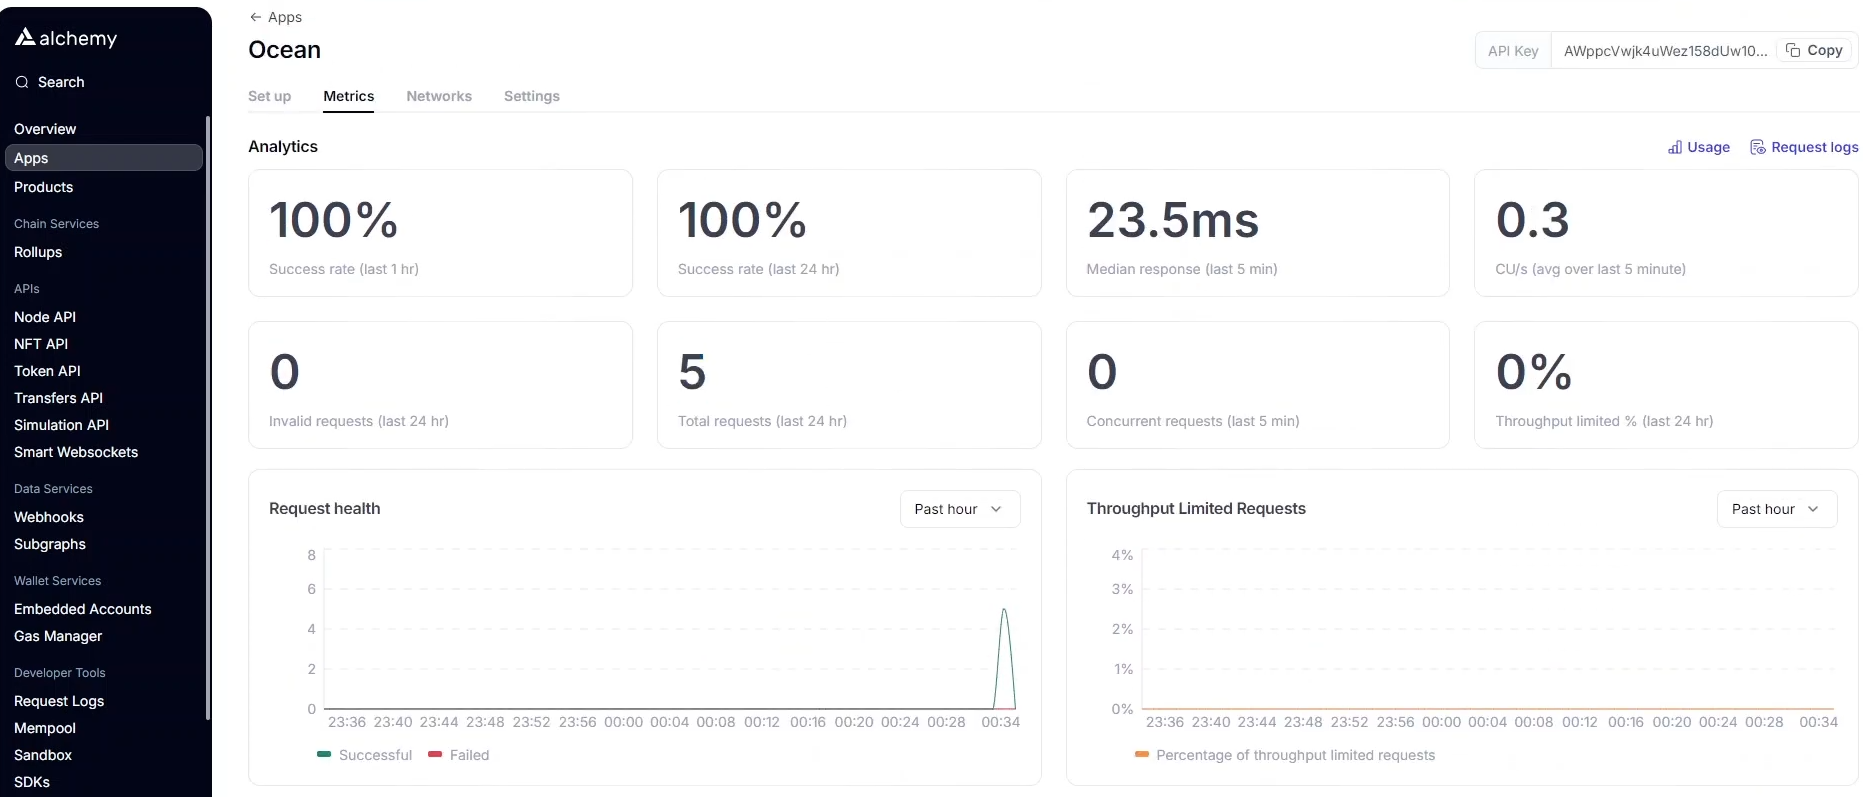The image size is (1863, 797).
Task: Click the Alchemy logo icon
Action: (x=25, y=37)
